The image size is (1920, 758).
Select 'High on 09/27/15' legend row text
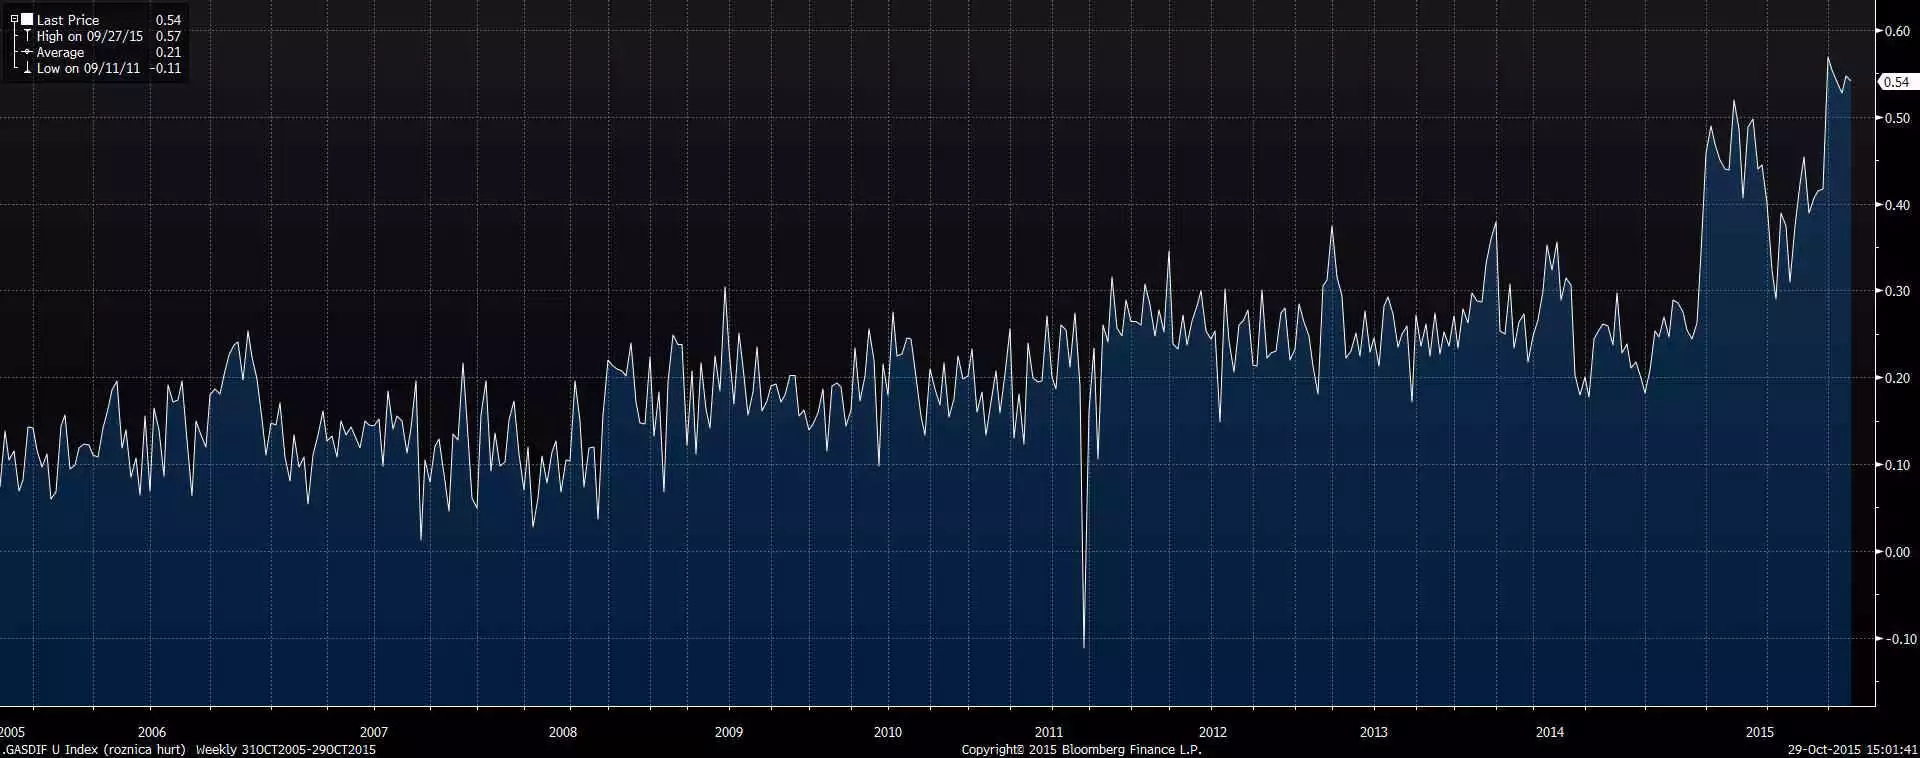[90, 36]
